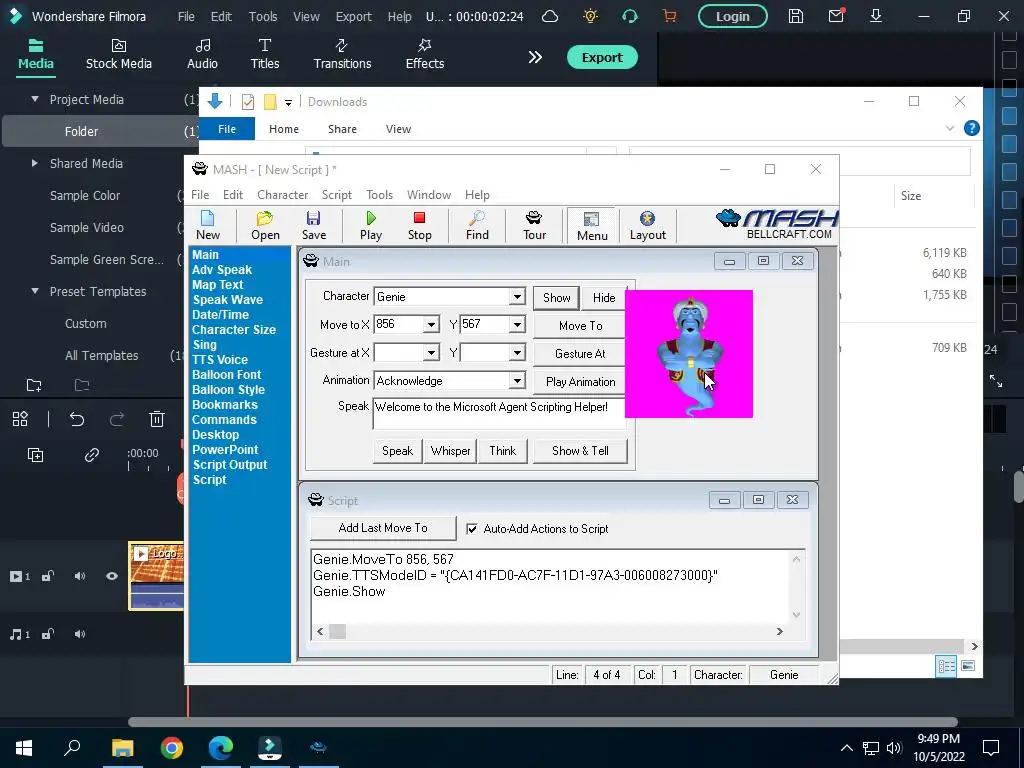Open Filmora headset support icon
The height and width of the screenshot is (768, 1024).
[630, 16]
